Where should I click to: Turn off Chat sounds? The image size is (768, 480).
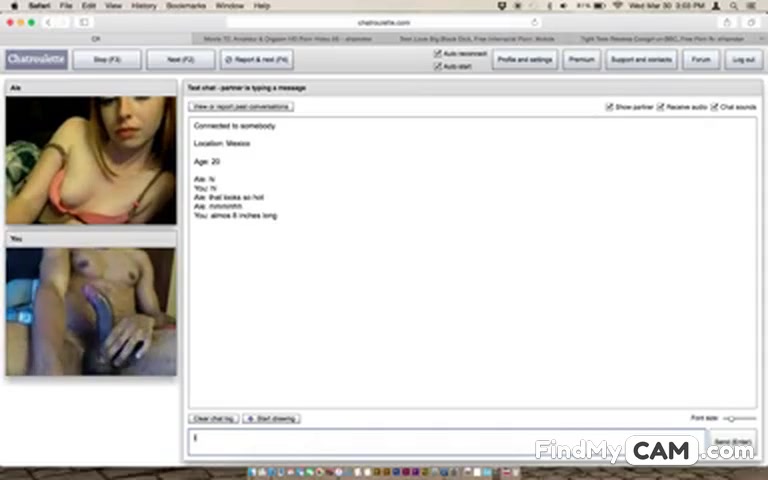[715, 107]
